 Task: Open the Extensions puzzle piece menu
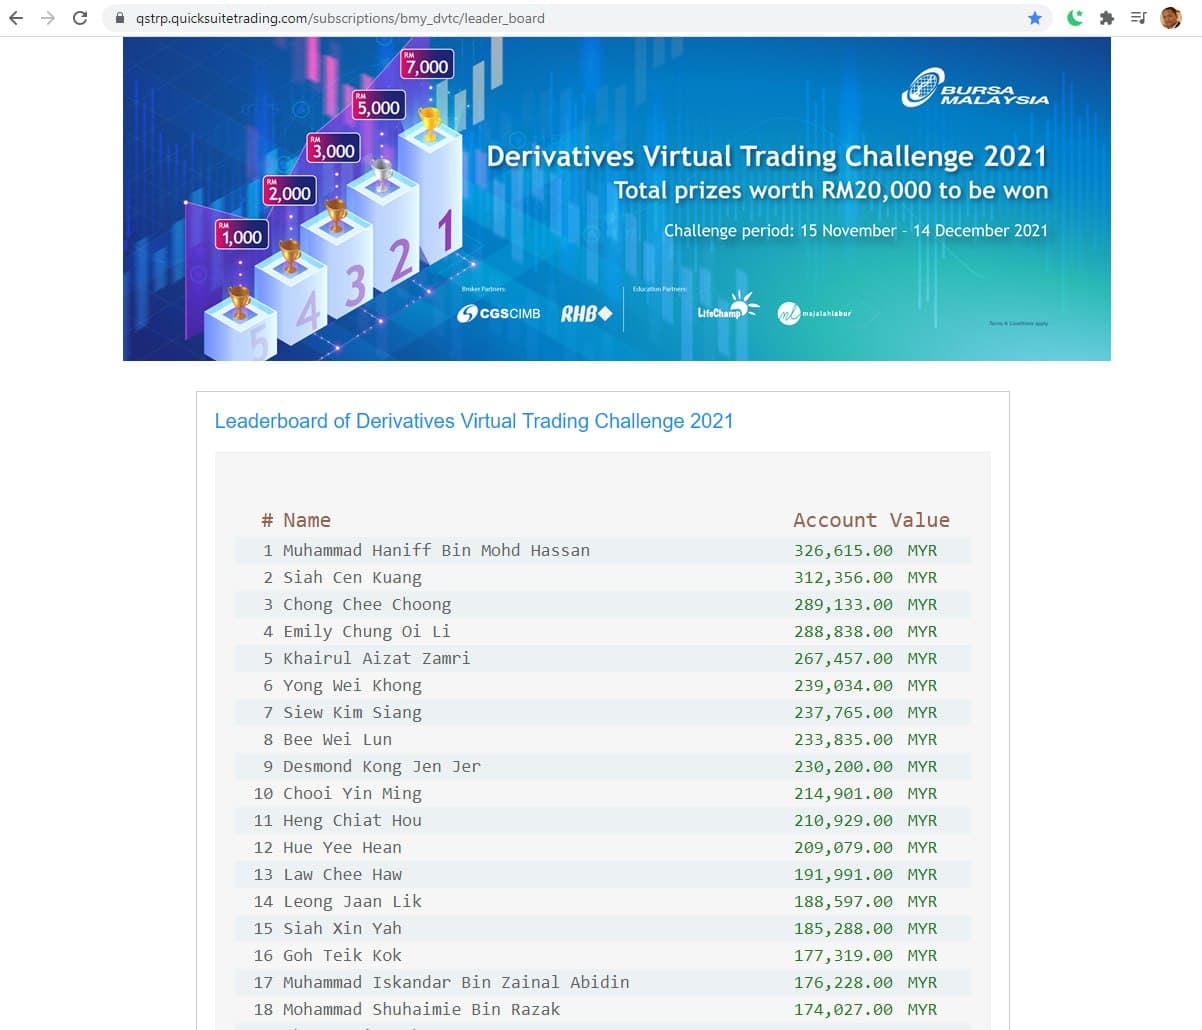point(1107,18)
